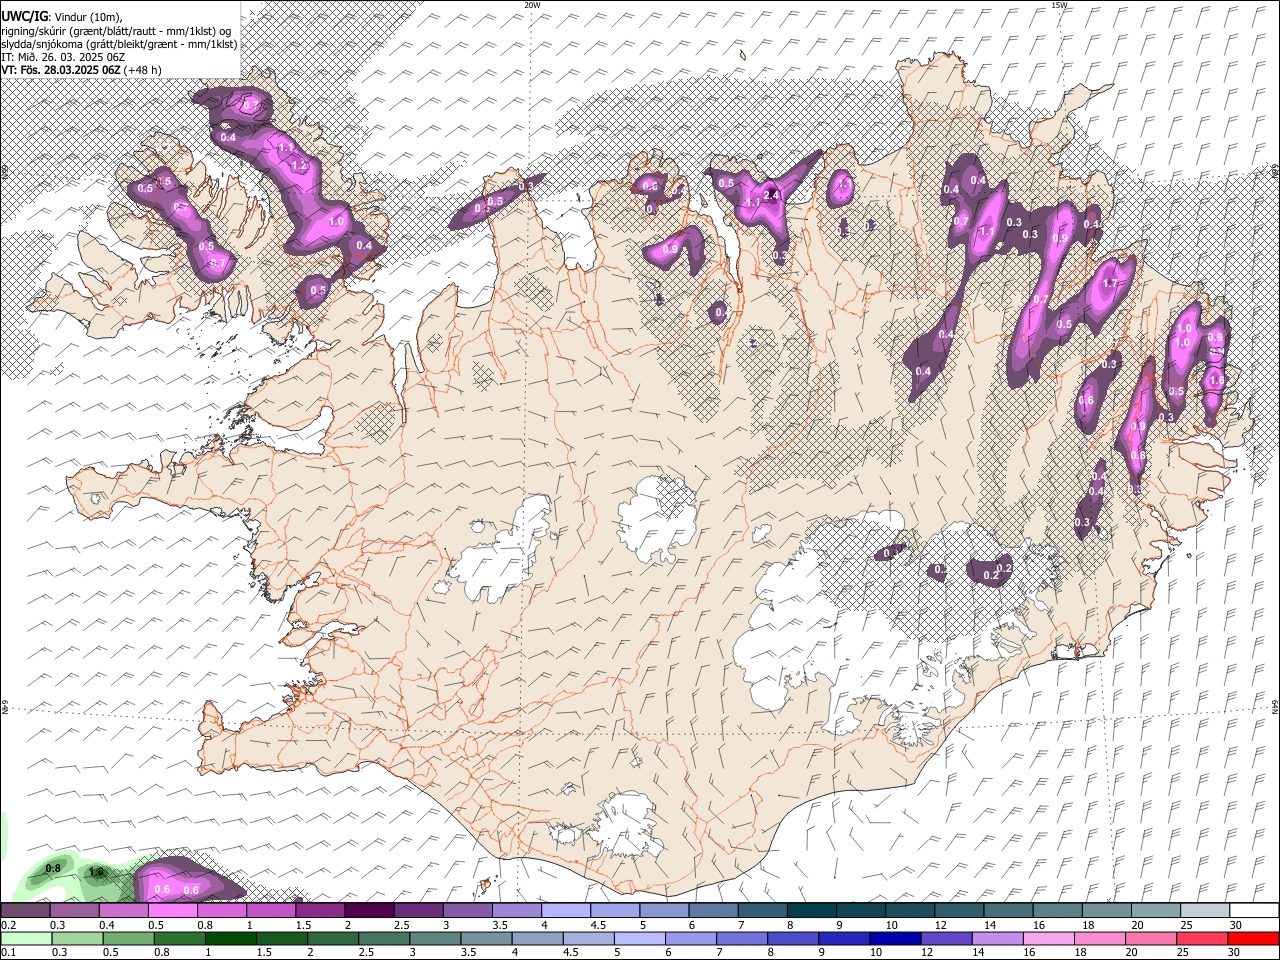Pick top-row legend swatch between 18 and 20
Screen dimensions: 1280x960
click(x=1106, y=911)
